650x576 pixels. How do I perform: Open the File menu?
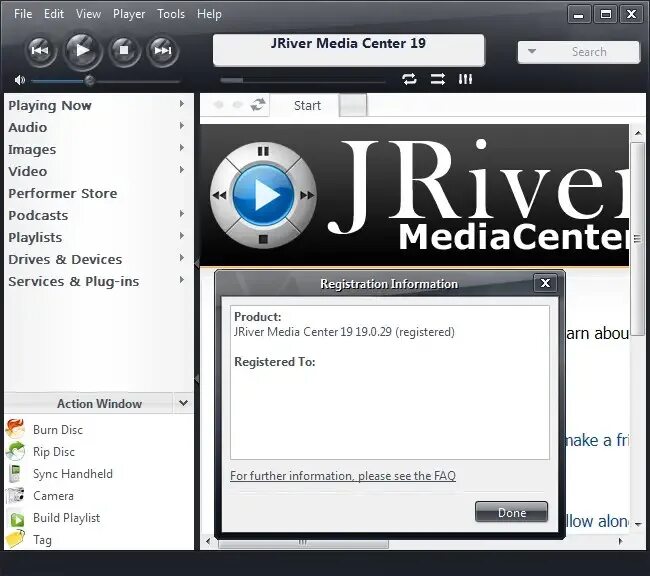coord(23,14)
